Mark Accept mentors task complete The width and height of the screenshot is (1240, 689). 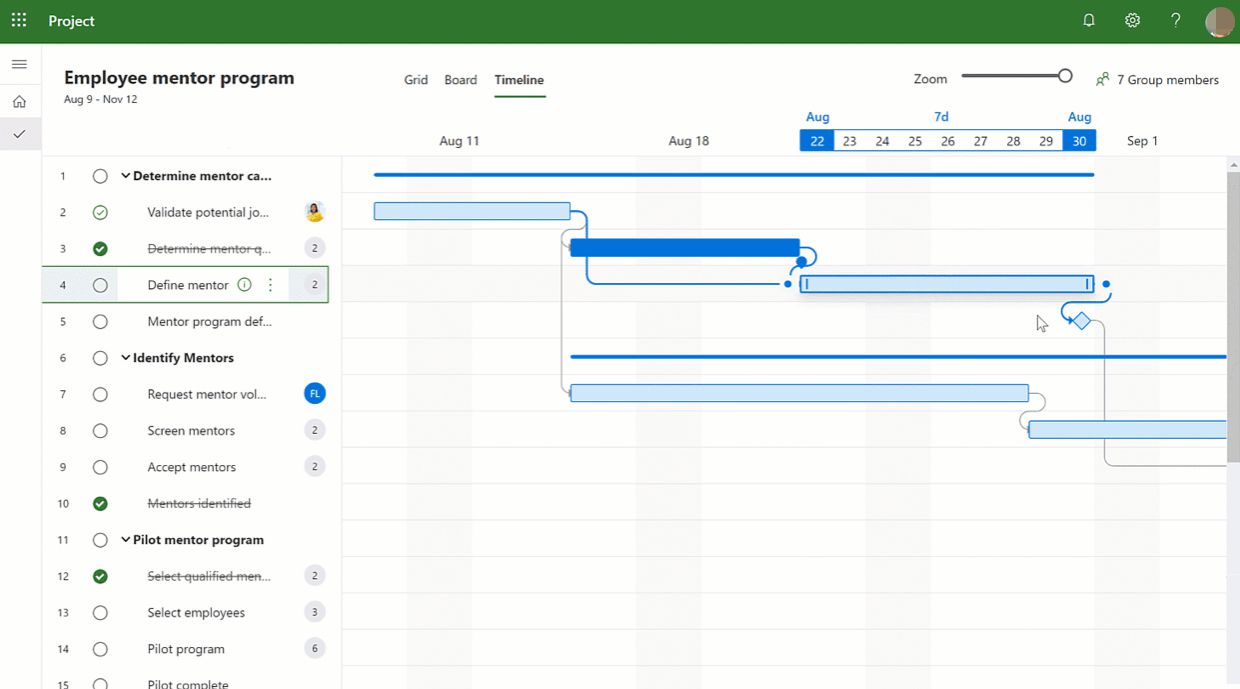[100, 467]
